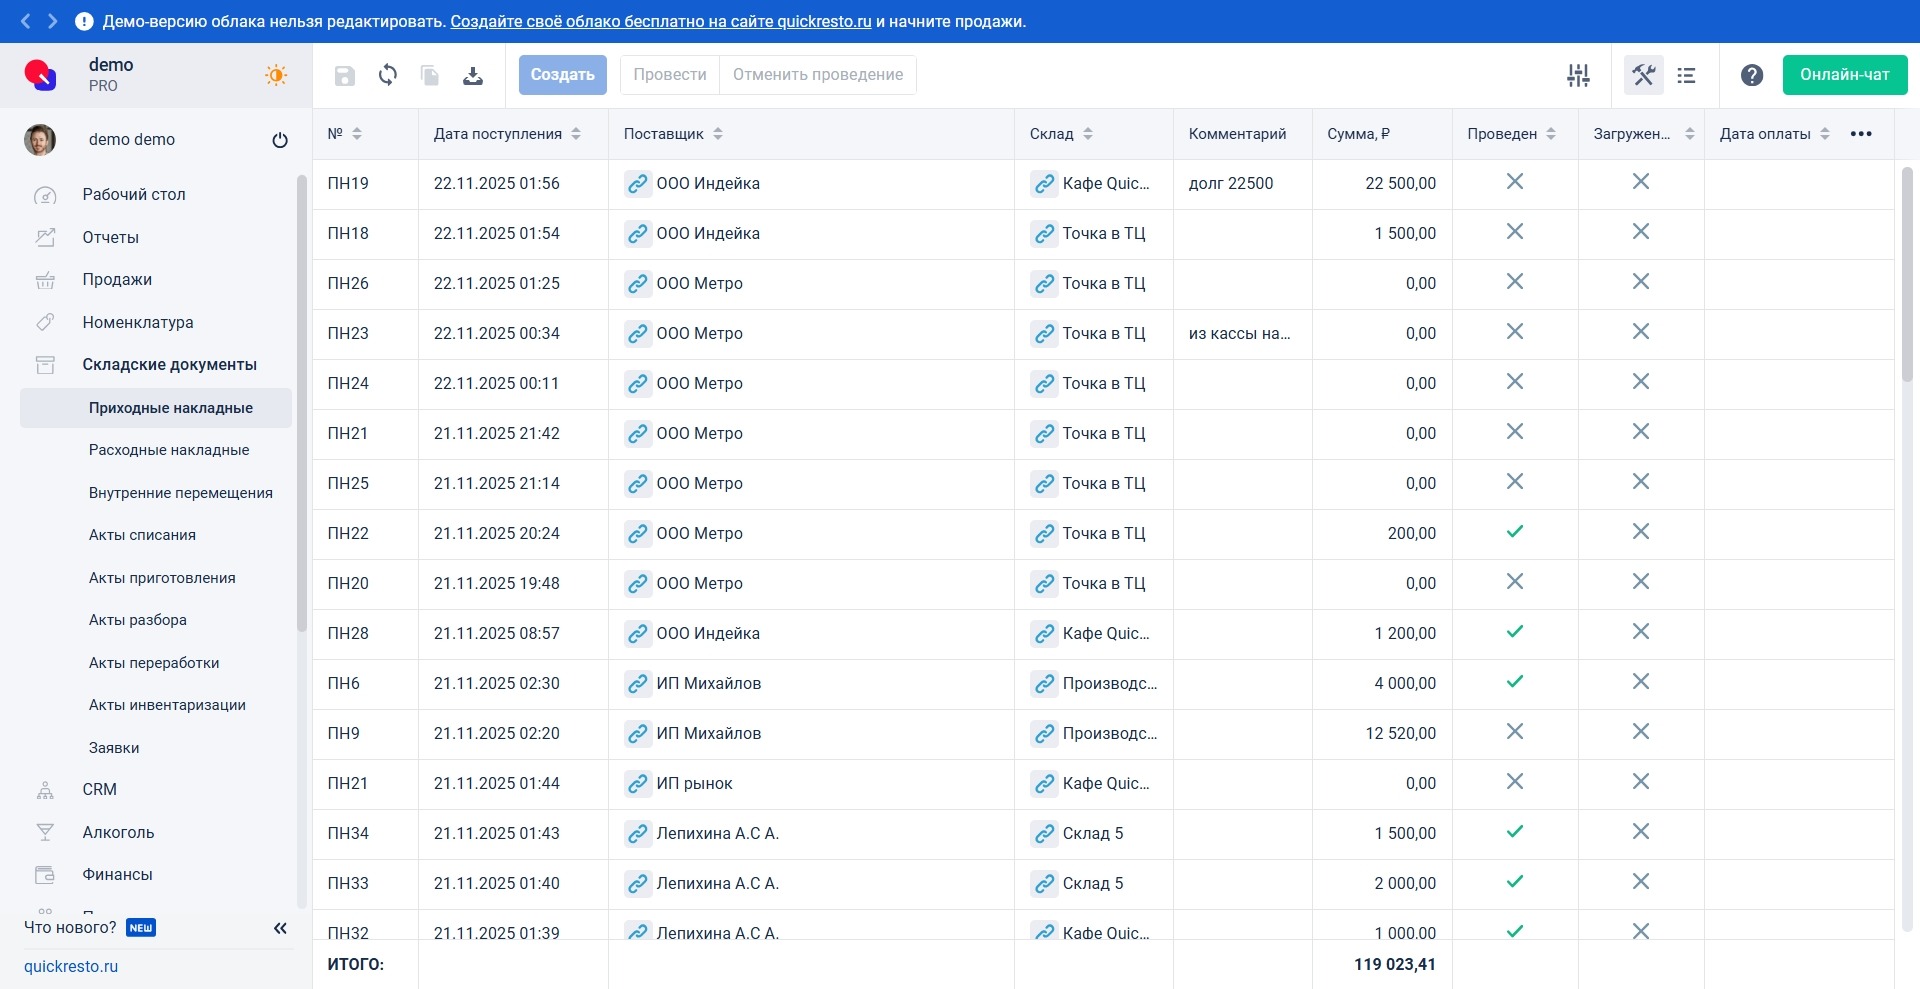The height and width of the screenshot is (989, 1920).
Task: Click the refresh icon in toolbar
Action: 388,75
